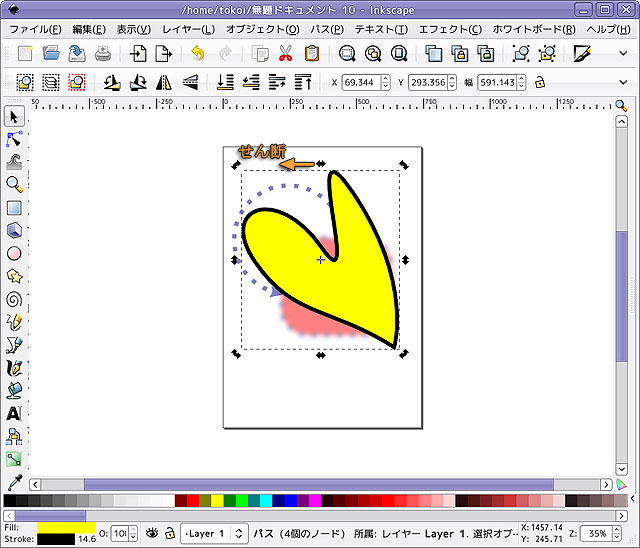
Task: Click the Undo arrow icon
Action: click(x=197, y=53)
